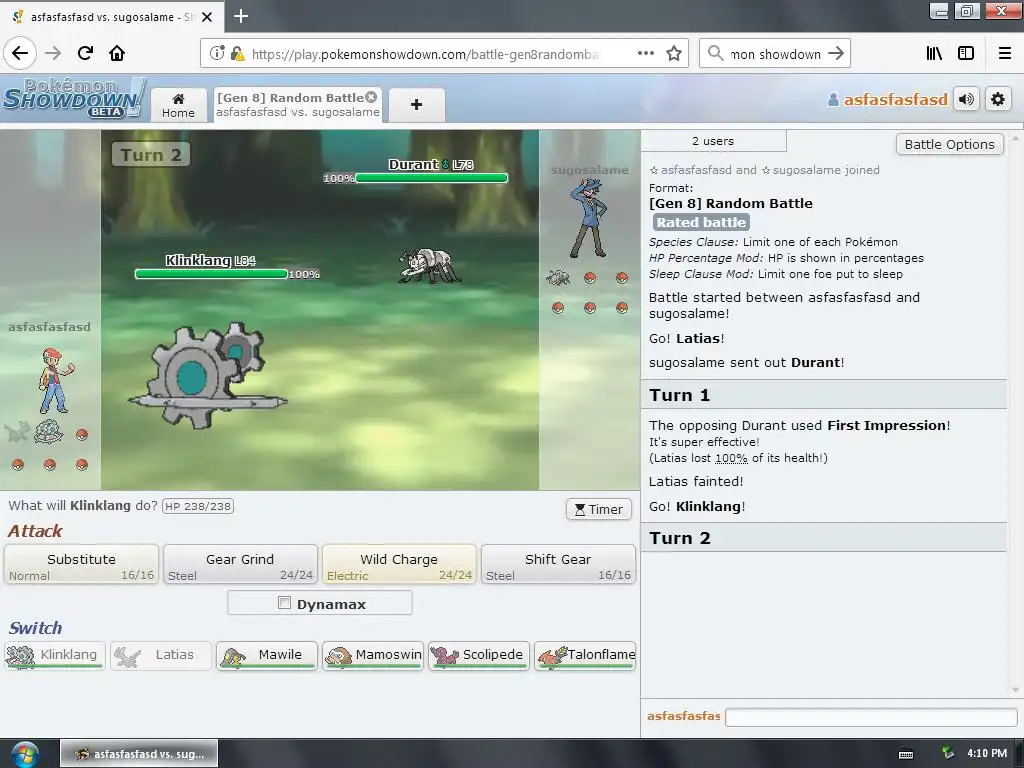Click into the battle chat input

(871, 717)
